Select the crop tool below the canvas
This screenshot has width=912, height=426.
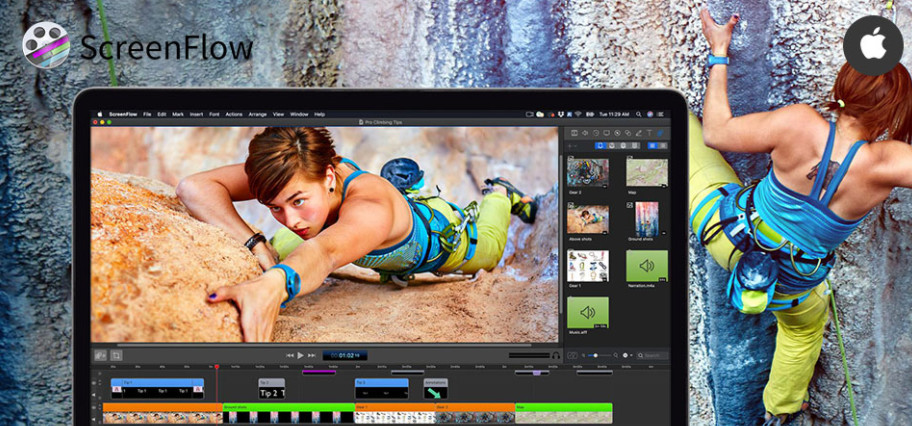tap(115, 355)
